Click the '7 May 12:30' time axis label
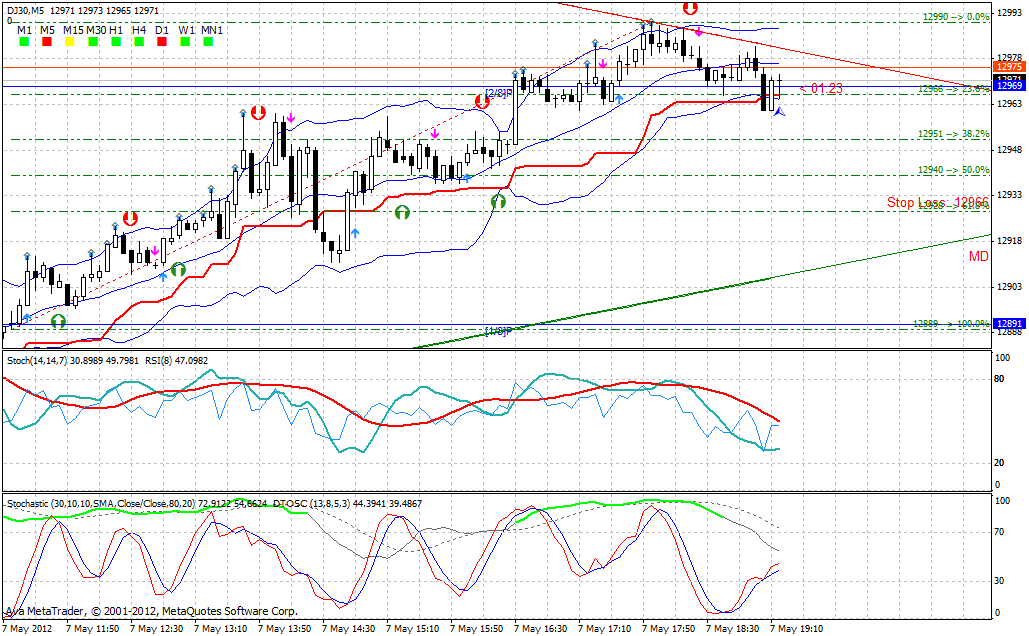 [x=157, y=629]
